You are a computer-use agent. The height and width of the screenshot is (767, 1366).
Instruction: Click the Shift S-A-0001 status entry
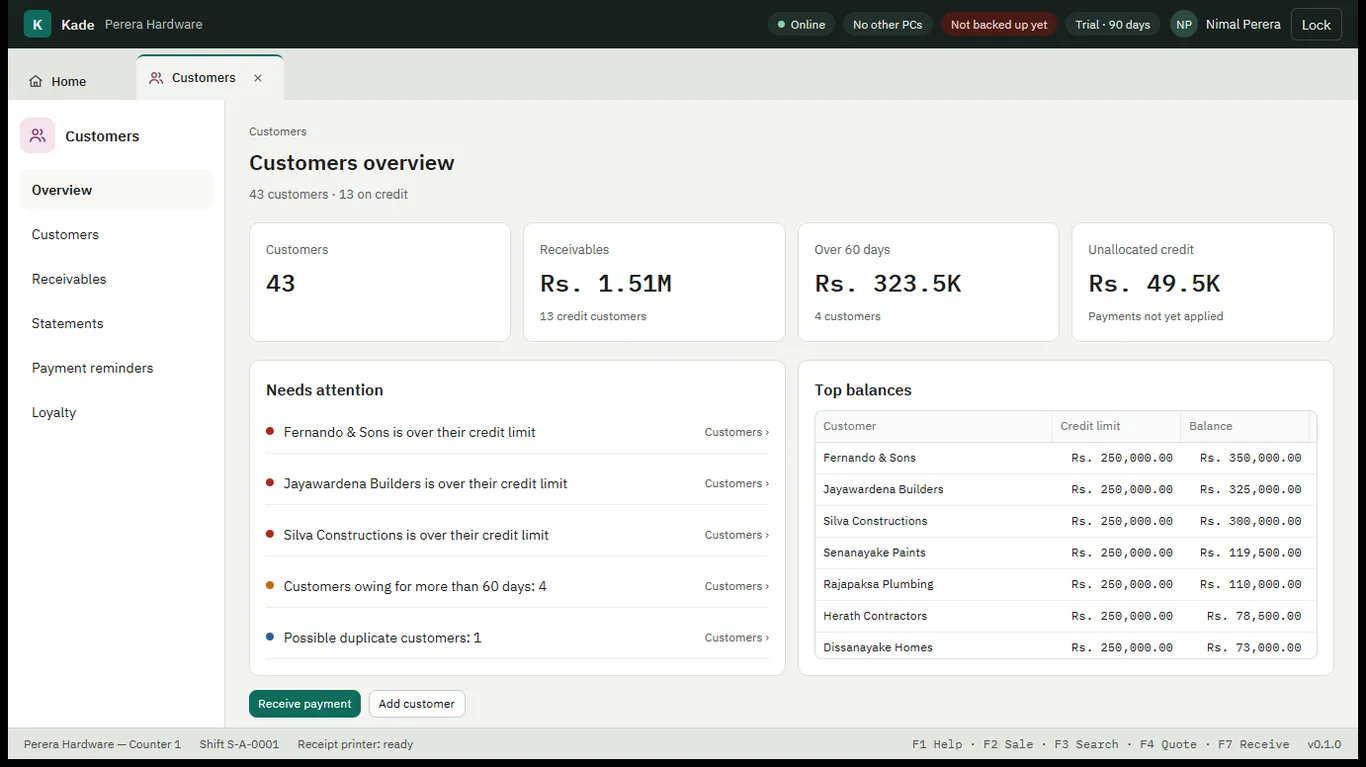coord(239,745)
